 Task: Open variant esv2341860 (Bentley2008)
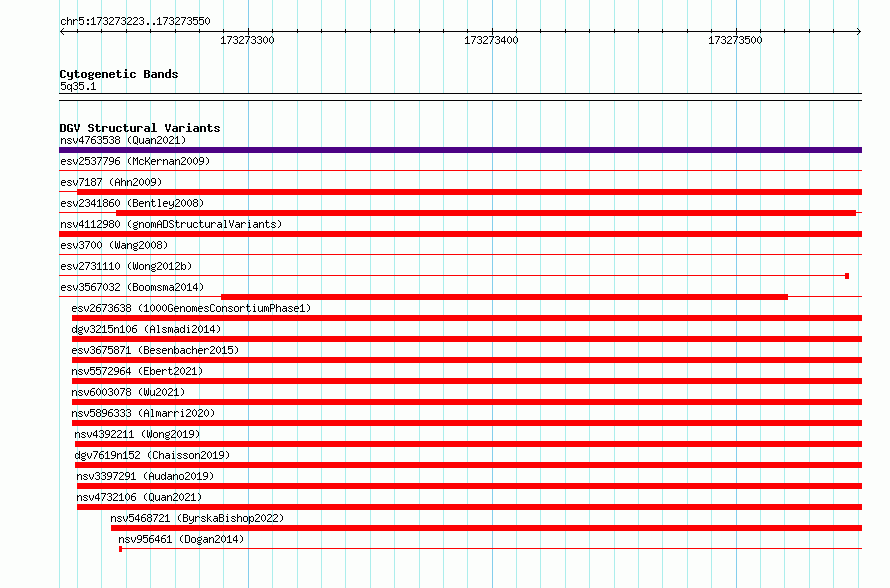(x=132, y=203)
